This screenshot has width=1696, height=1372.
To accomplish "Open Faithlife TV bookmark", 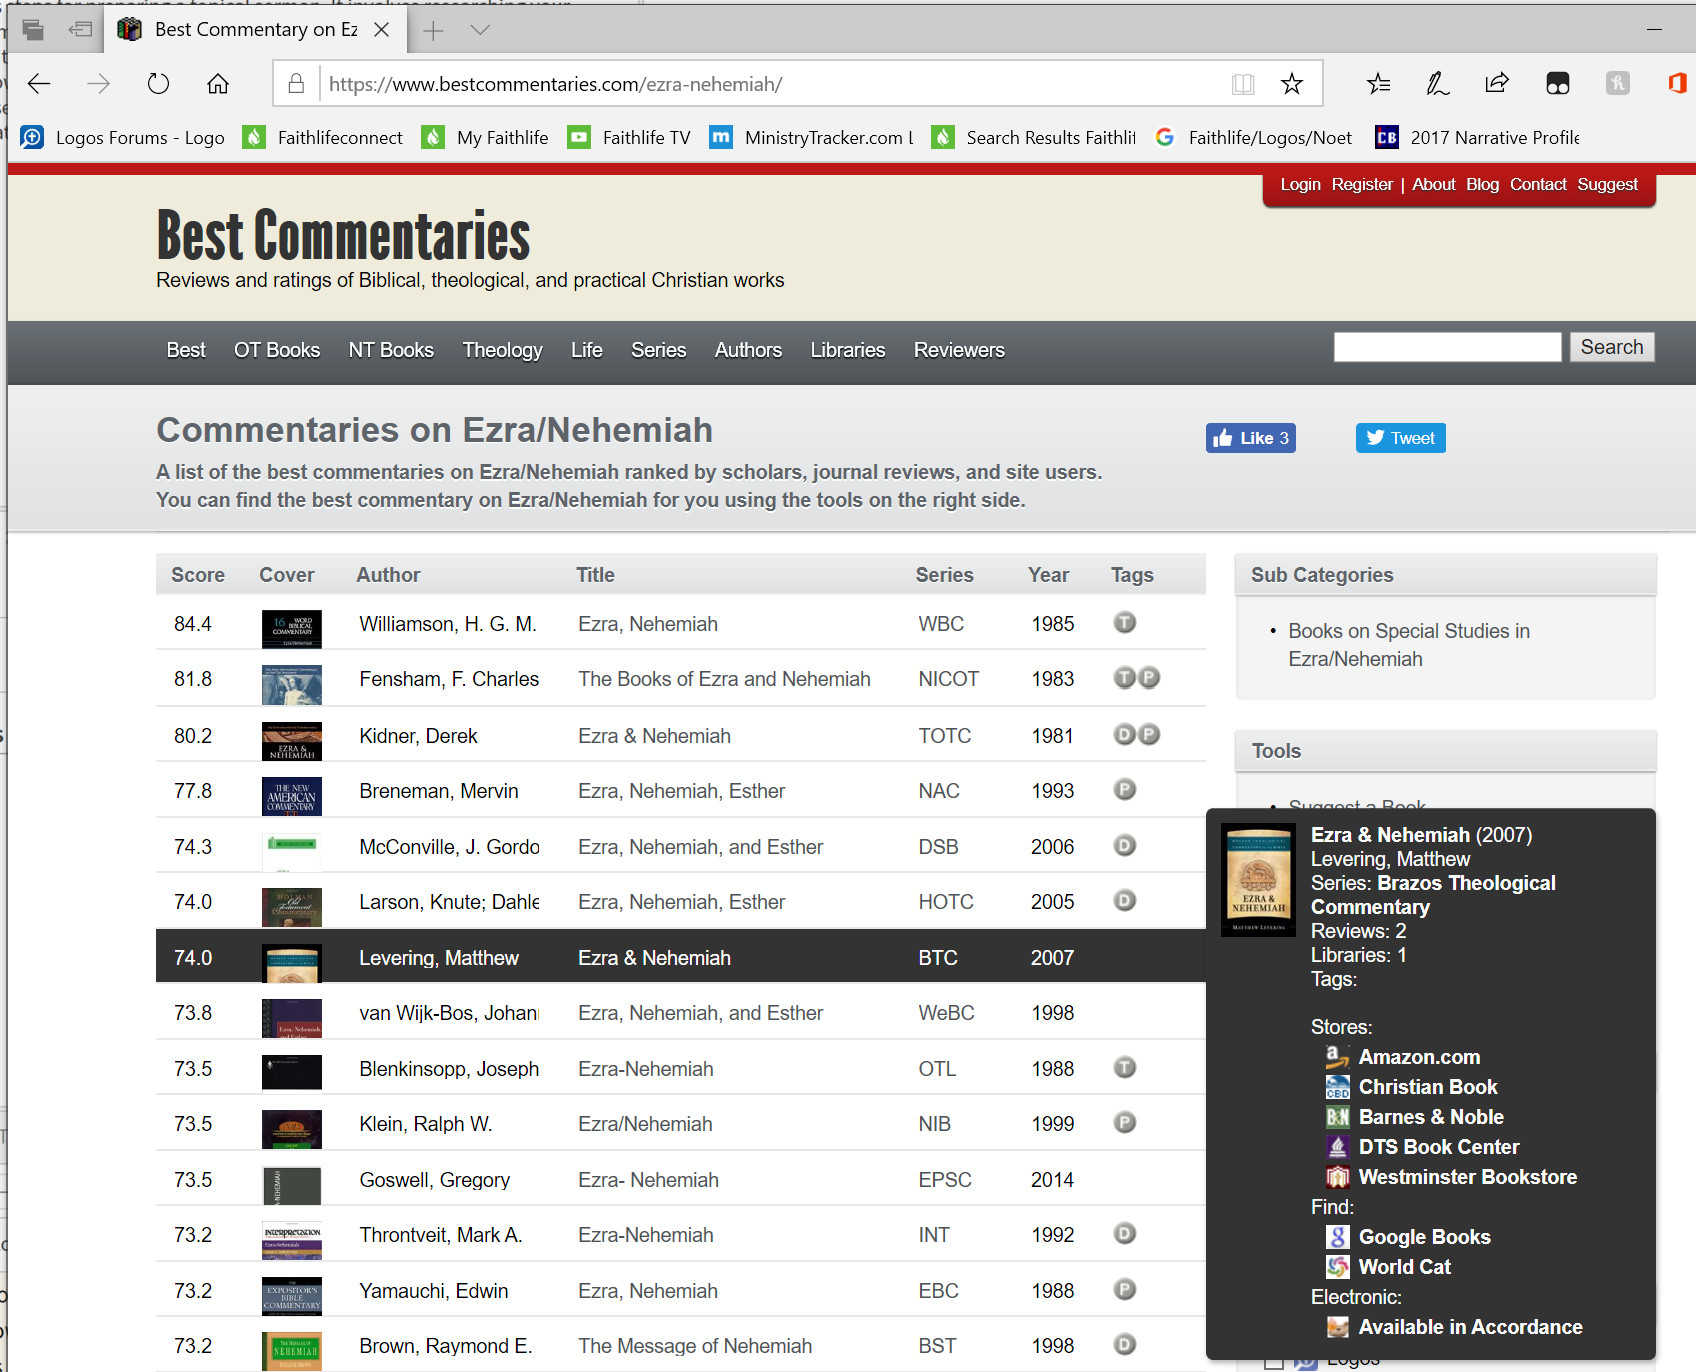I will [629, 138].
